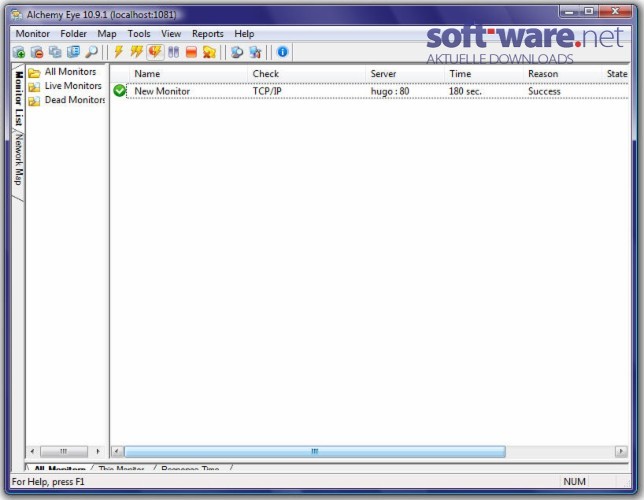The image size is (644, 500).
Task: Click the Success reason cell
Action: click(544, 91)
